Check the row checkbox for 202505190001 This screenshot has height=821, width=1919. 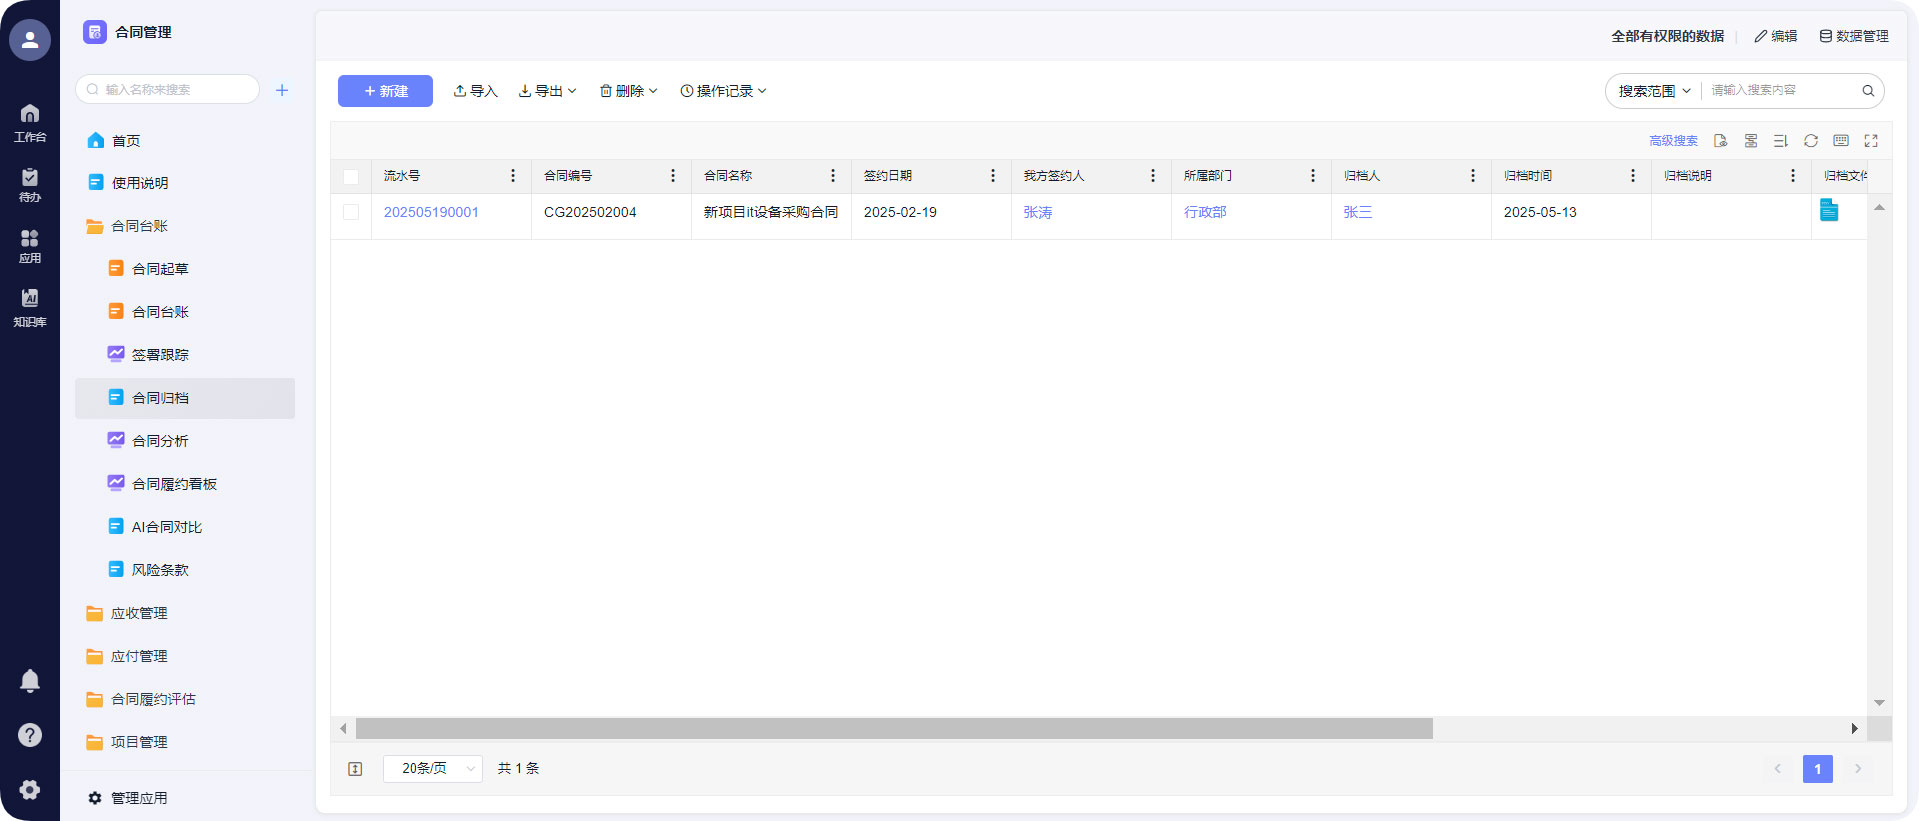pyautogui.click(x=351, y=212)
